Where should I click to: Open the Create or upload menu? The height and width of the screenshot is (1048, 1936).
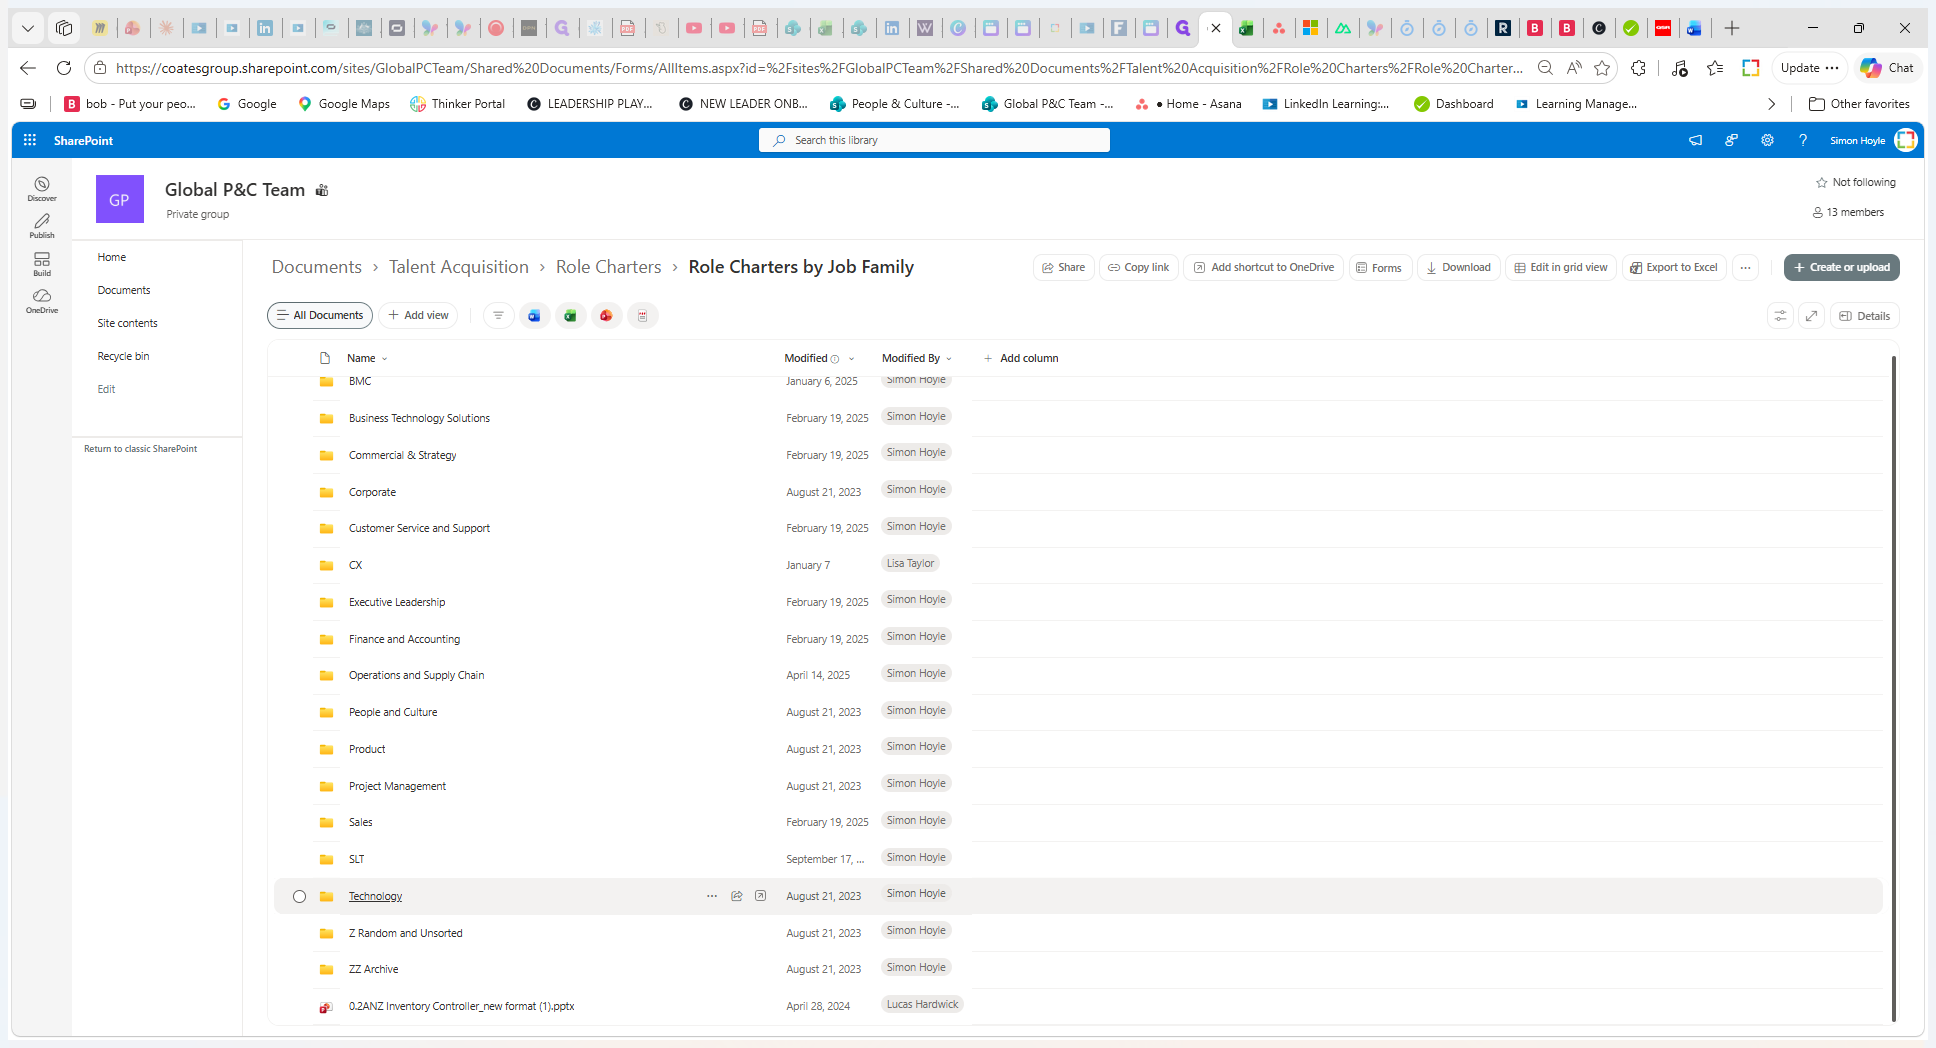[x=1841, y=267]
